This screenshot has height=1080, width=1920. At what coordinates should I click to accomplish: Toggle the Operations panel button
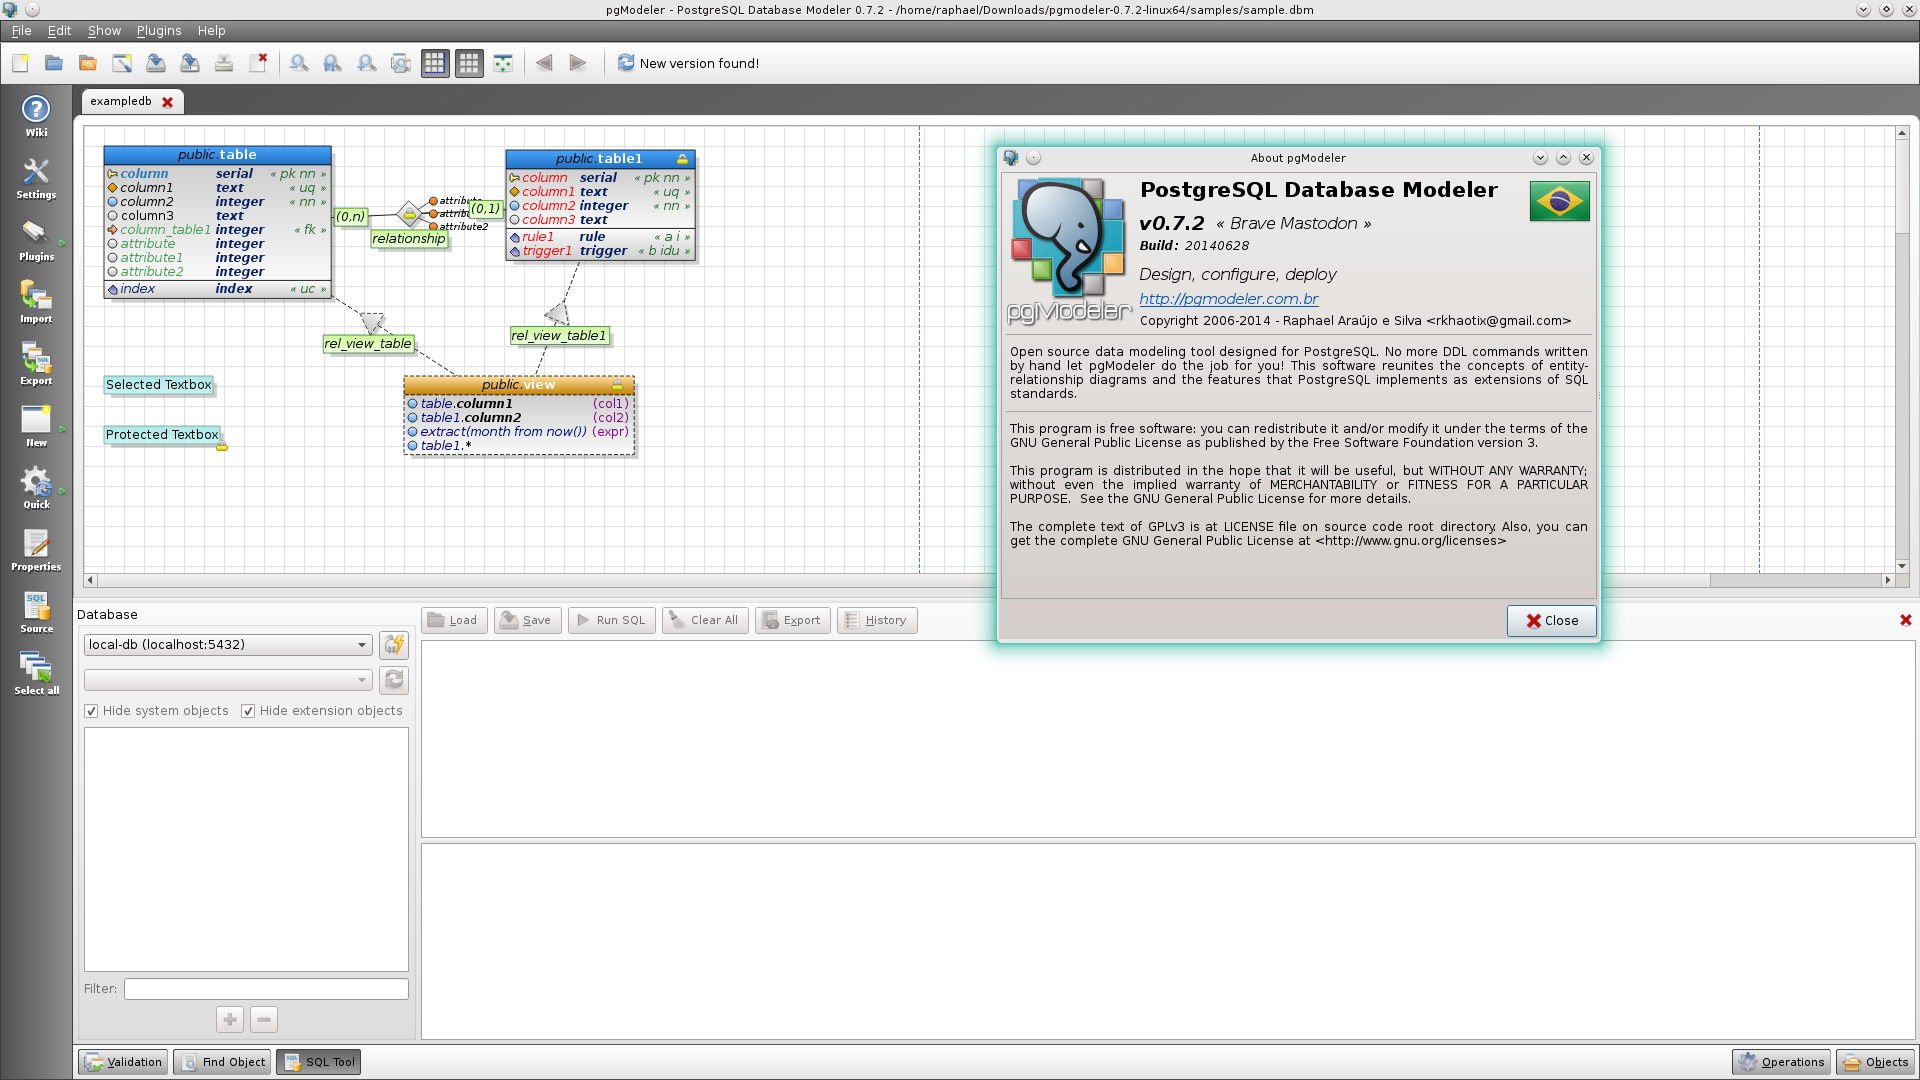tap(1781, 1062)
